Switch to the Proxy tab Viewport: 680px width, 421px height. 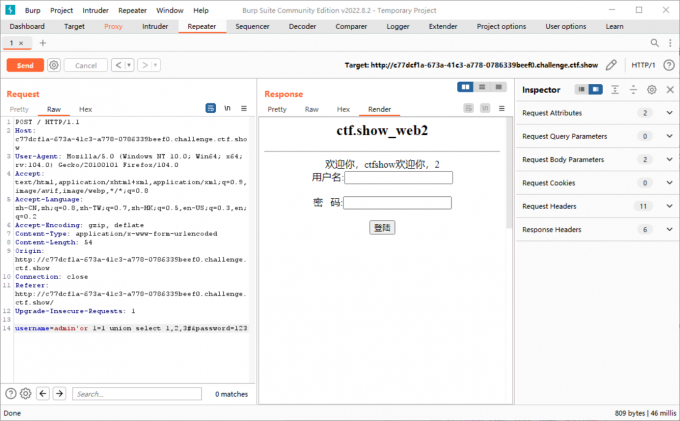click(113, 26)
